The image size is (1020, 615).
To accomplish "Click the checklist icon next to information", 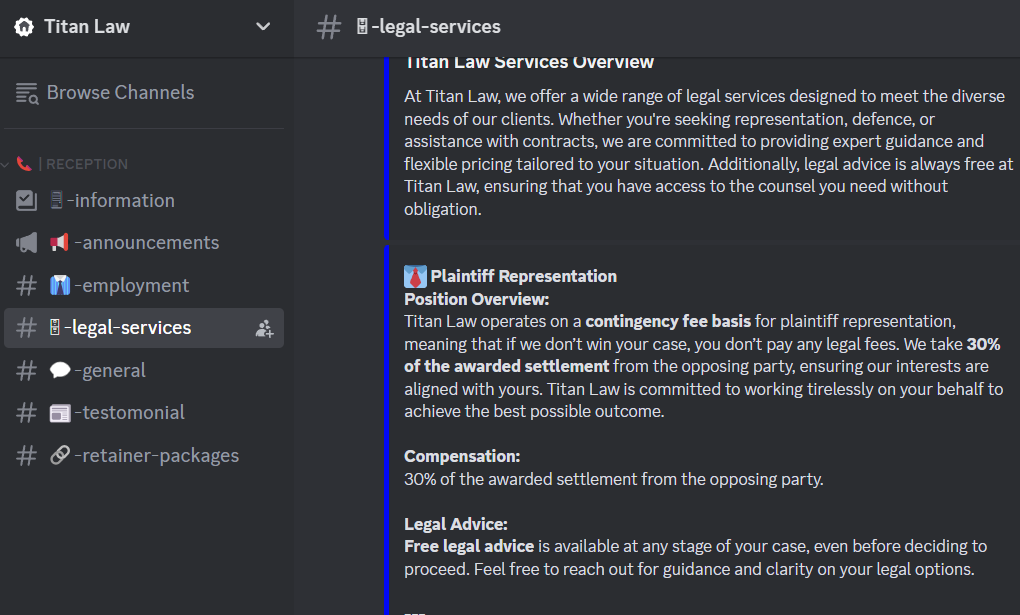I will click(x=26, y=200).
